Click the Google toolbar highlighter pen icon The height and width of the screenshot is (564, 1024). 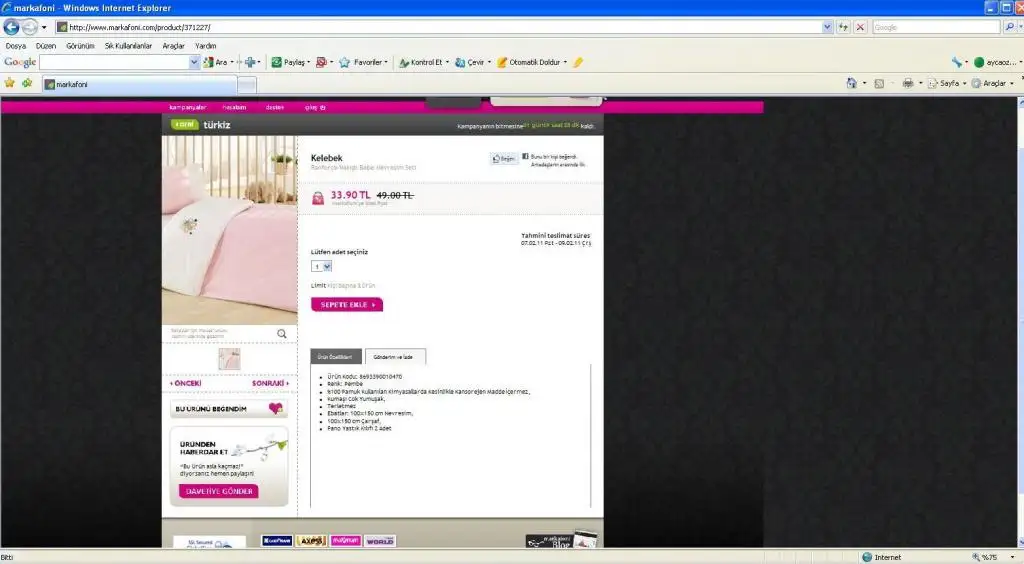coord(578,62)
